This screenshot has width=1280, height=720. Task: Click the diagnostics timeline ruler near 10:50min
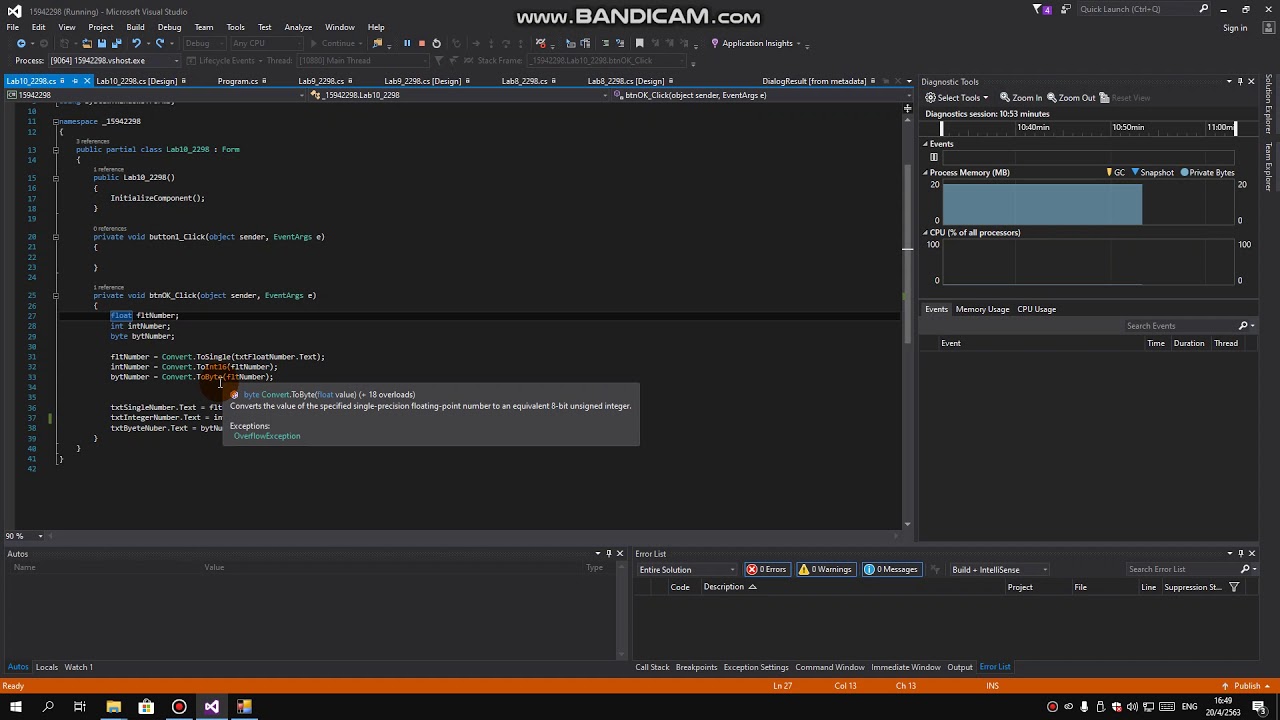point(1128,127)
